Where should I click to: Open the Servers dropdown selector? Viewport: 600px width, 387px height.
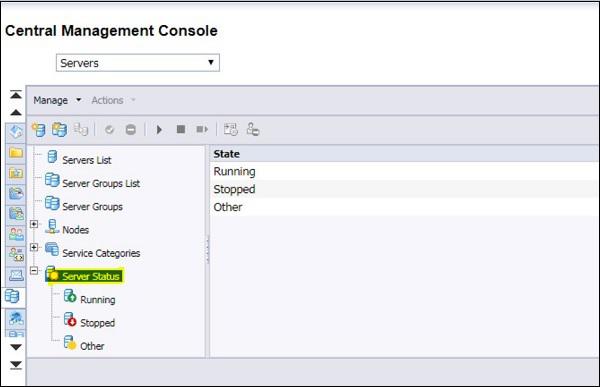click(x=138, y=63)
